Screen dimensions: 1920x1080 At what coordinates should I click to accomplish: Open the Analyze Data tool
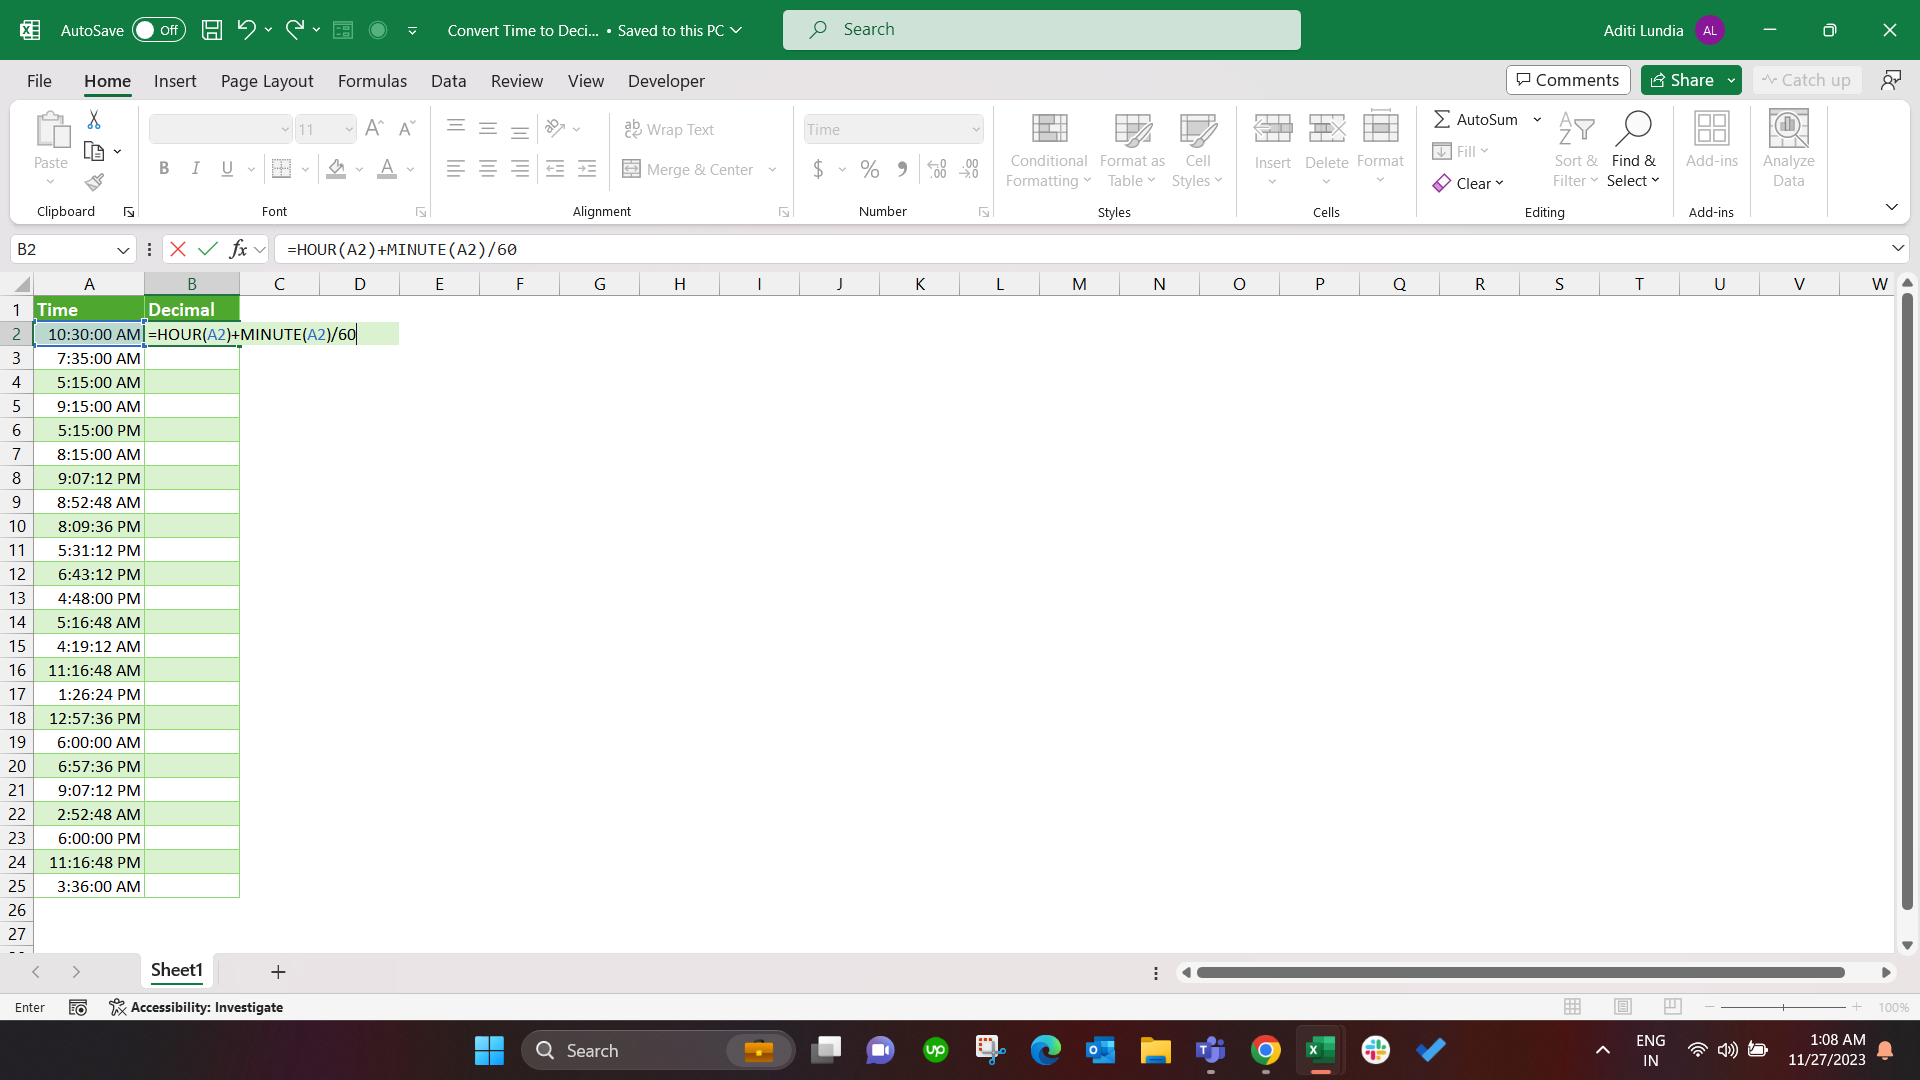1788,149
